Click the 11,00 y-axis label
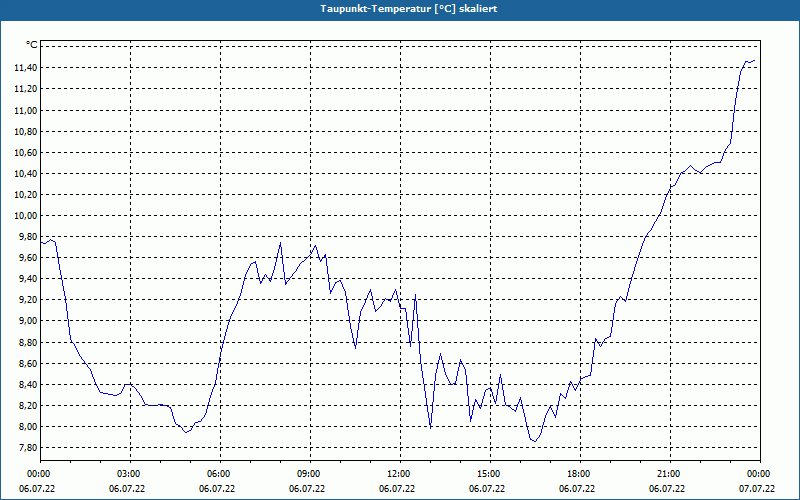800x500 pixels. (27, 110)
